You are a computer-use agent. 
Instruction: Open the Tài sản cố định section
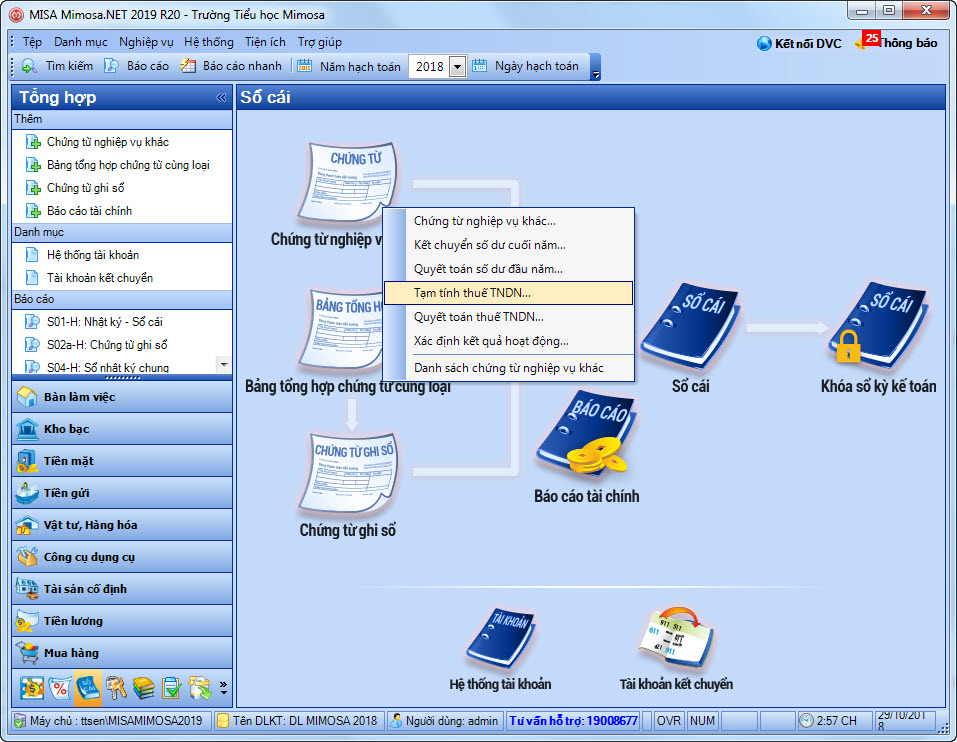[122, 589]
